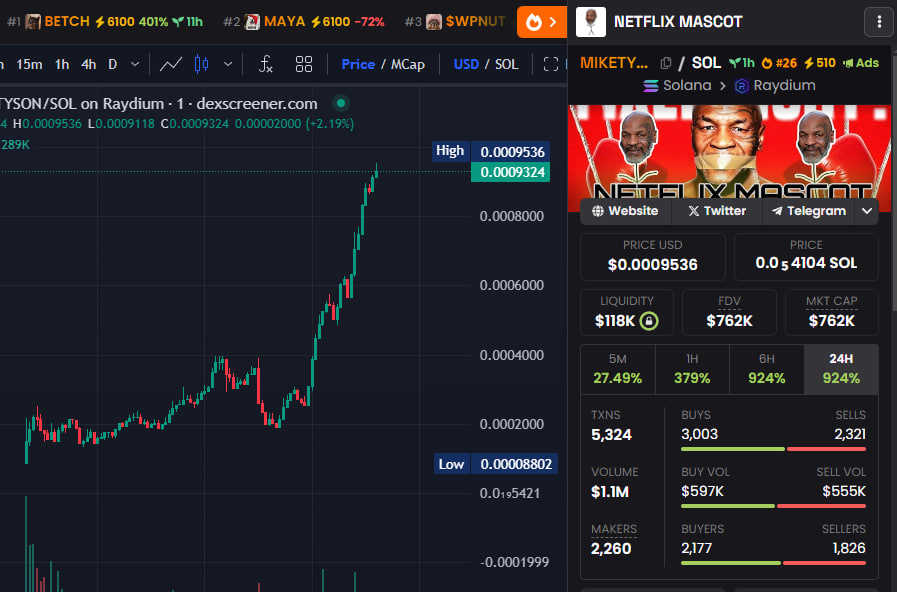Click the buy vol versus sell vol bar
This screenshot has height=592, width=897.
coord(773,506)
